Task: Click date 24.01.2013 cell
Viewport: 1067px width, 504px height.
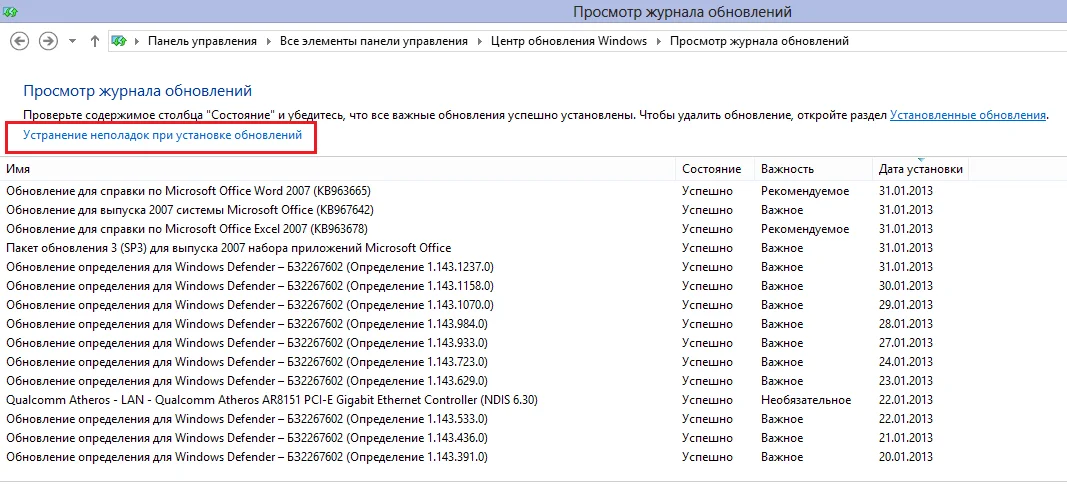Action: coord(906,362)
